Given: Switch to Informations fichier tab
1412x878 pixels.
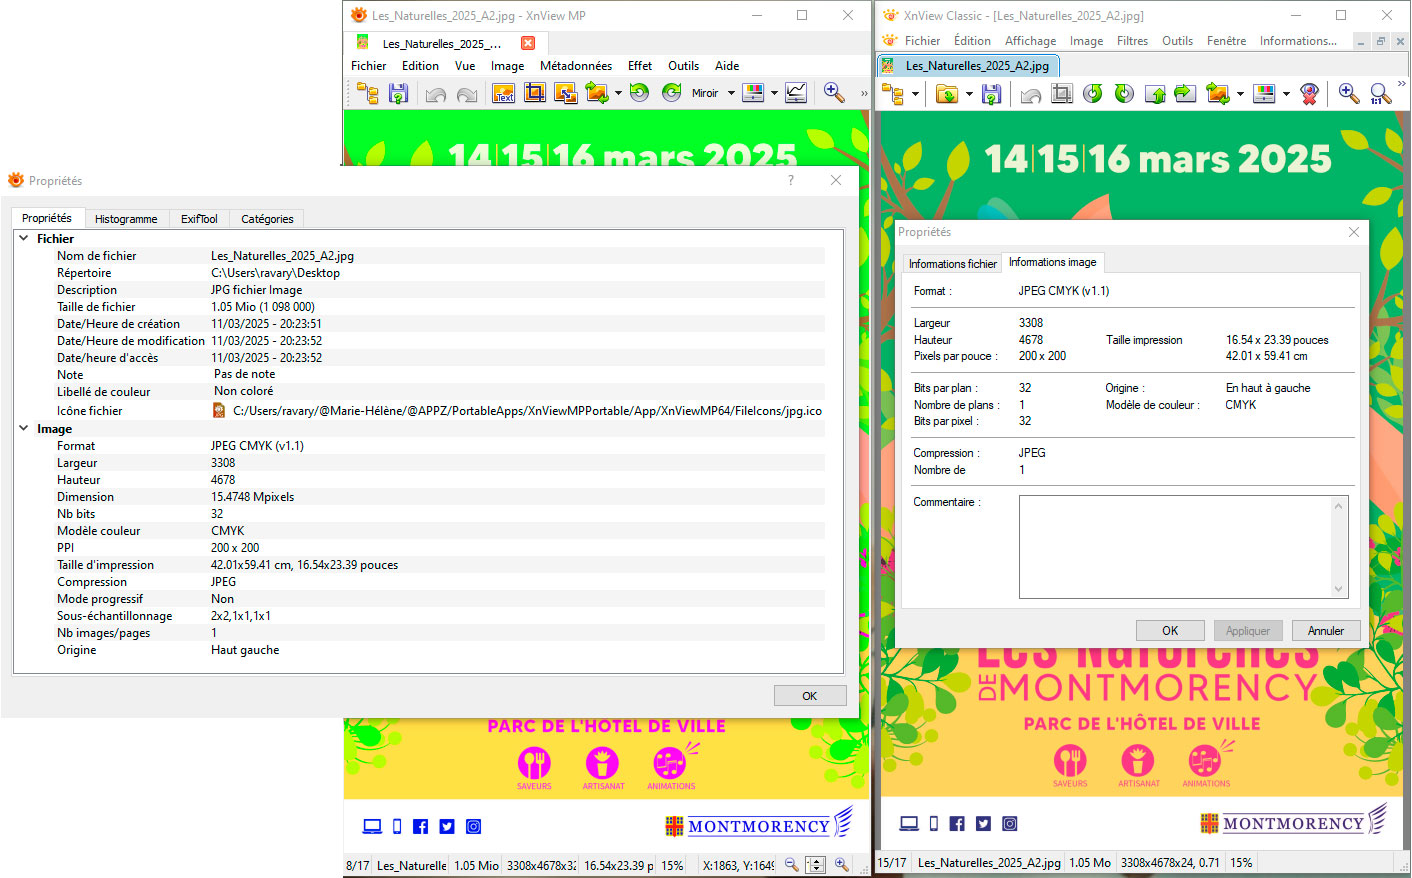Looking at the screenshot, I should click(952, 264).
